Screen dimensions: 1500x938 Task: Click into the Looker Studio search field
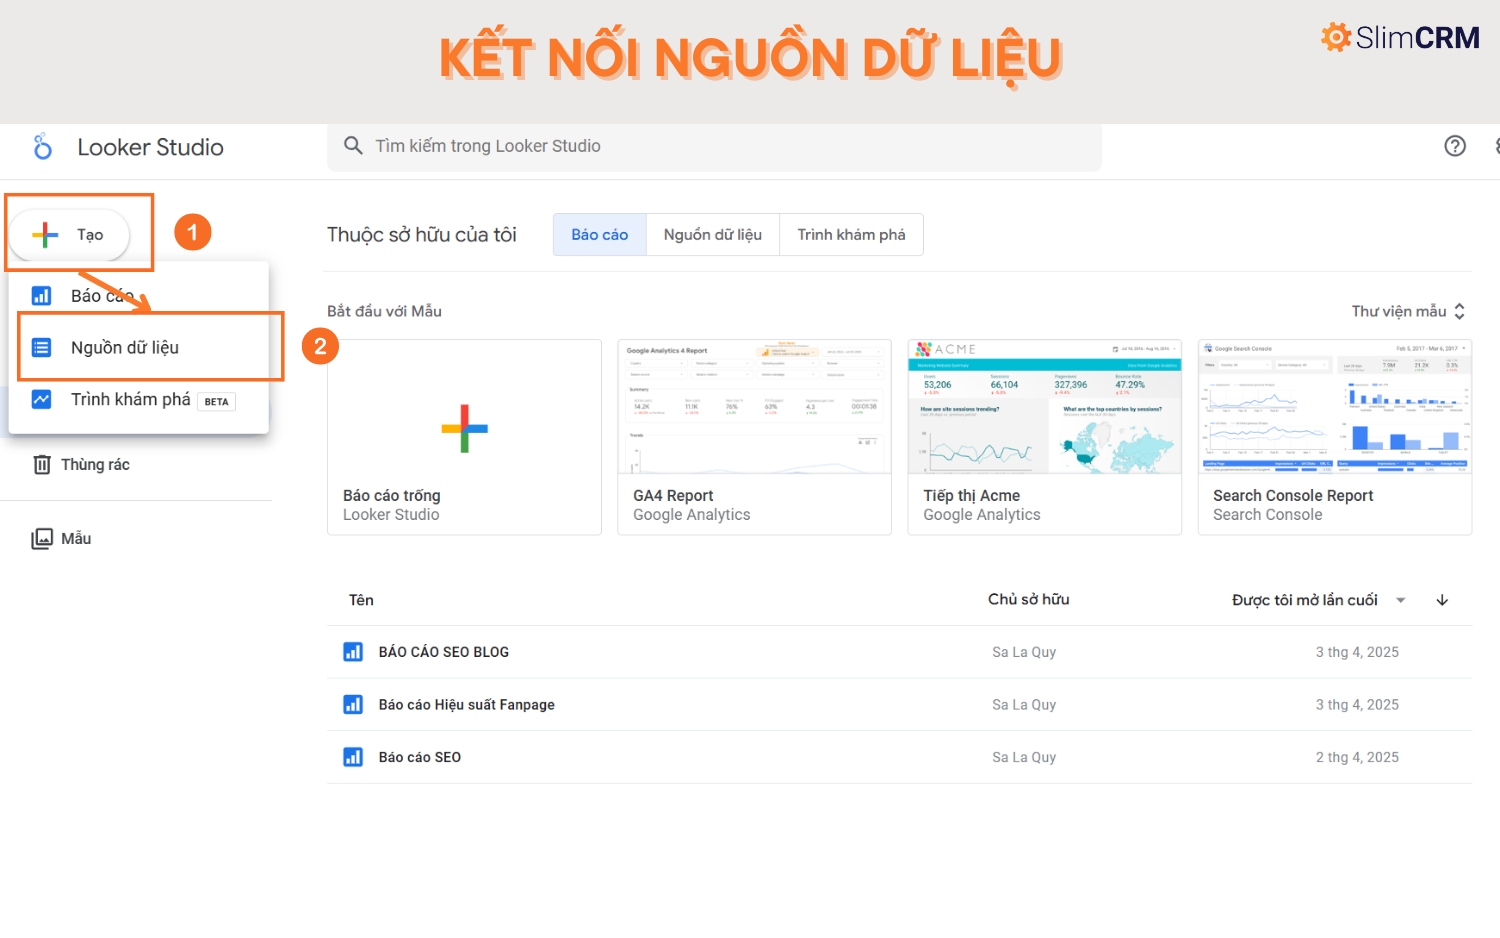[714, 146]
